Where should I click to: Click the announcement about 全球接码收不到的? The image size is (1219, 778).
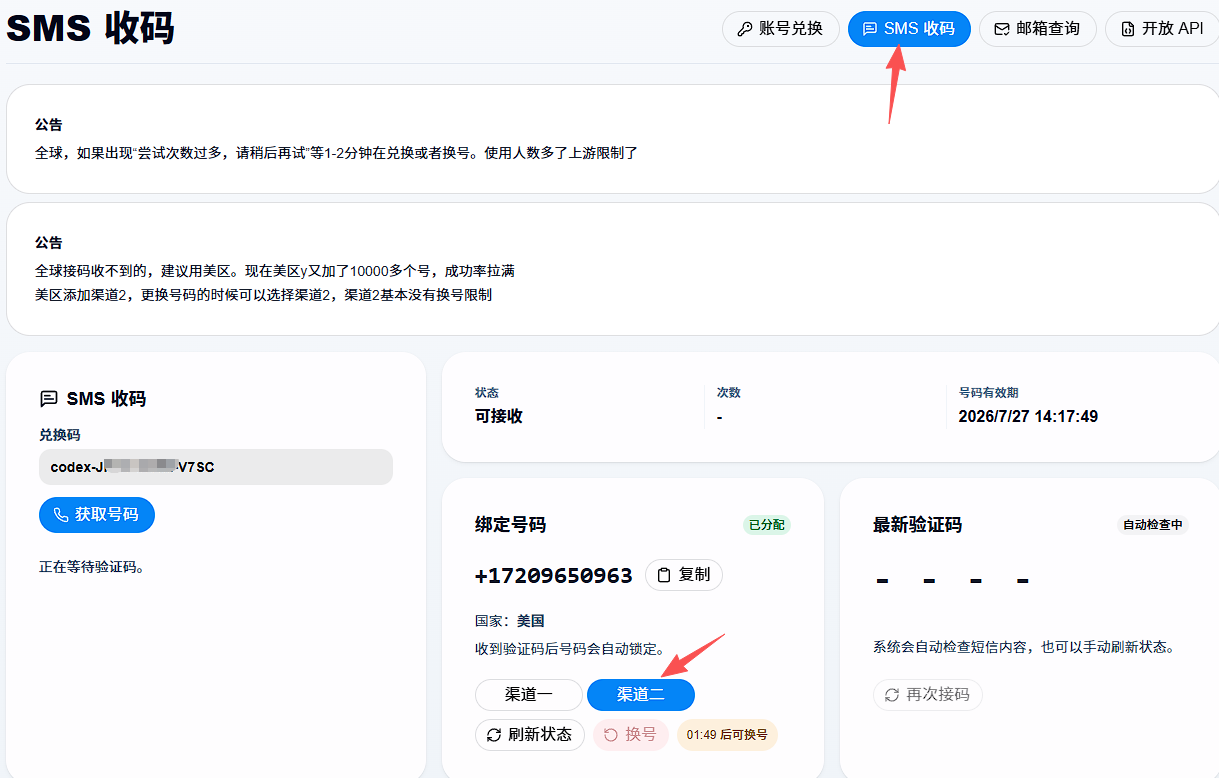274,271
